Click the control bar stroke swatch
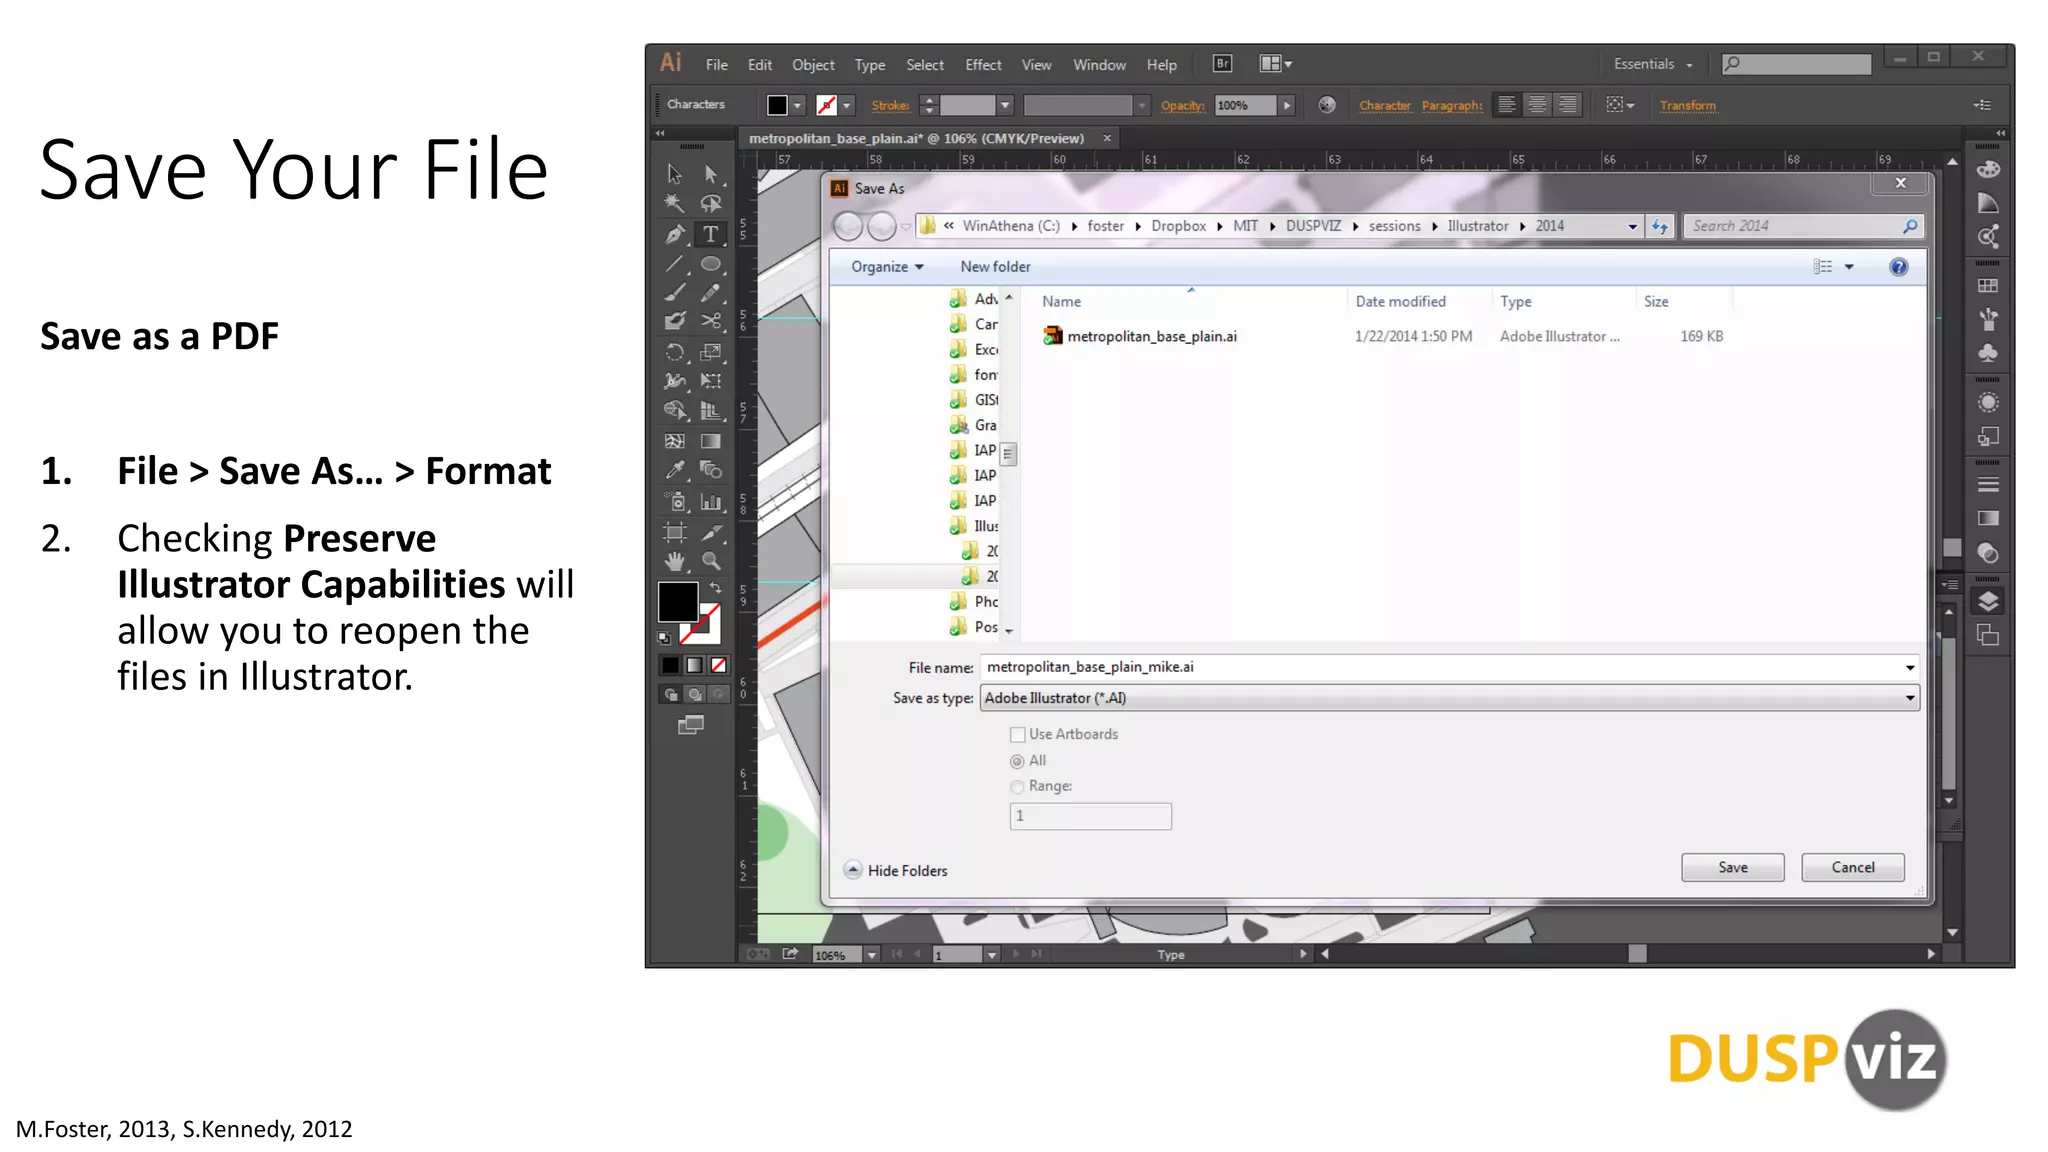Image resolution: width=2048 pixels, height=1152 pixels. pos(826,105)
